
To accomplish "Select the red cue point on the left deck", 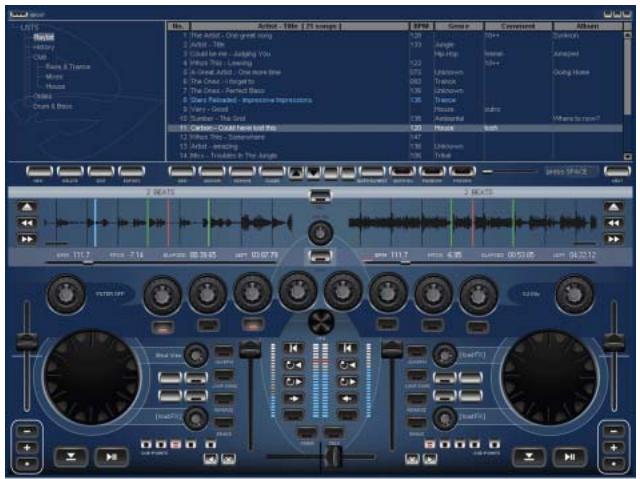I will click(x=176, y=444).
